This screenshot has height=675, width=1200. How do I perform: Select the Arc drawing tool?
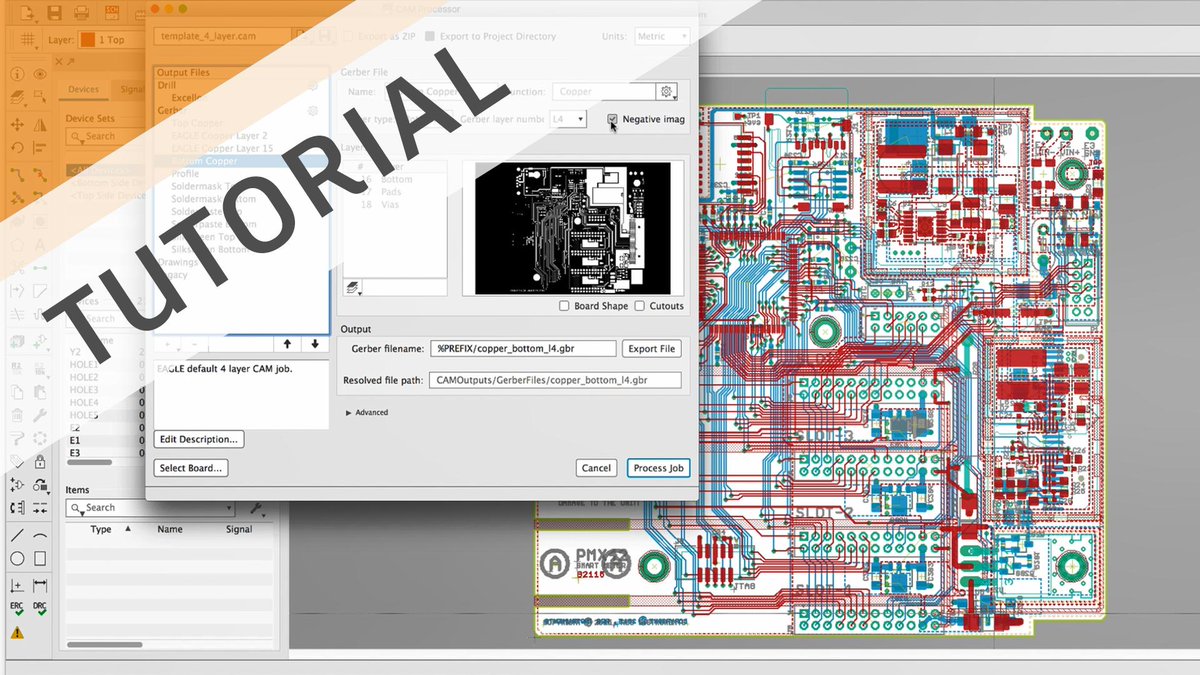coord(40,535)
